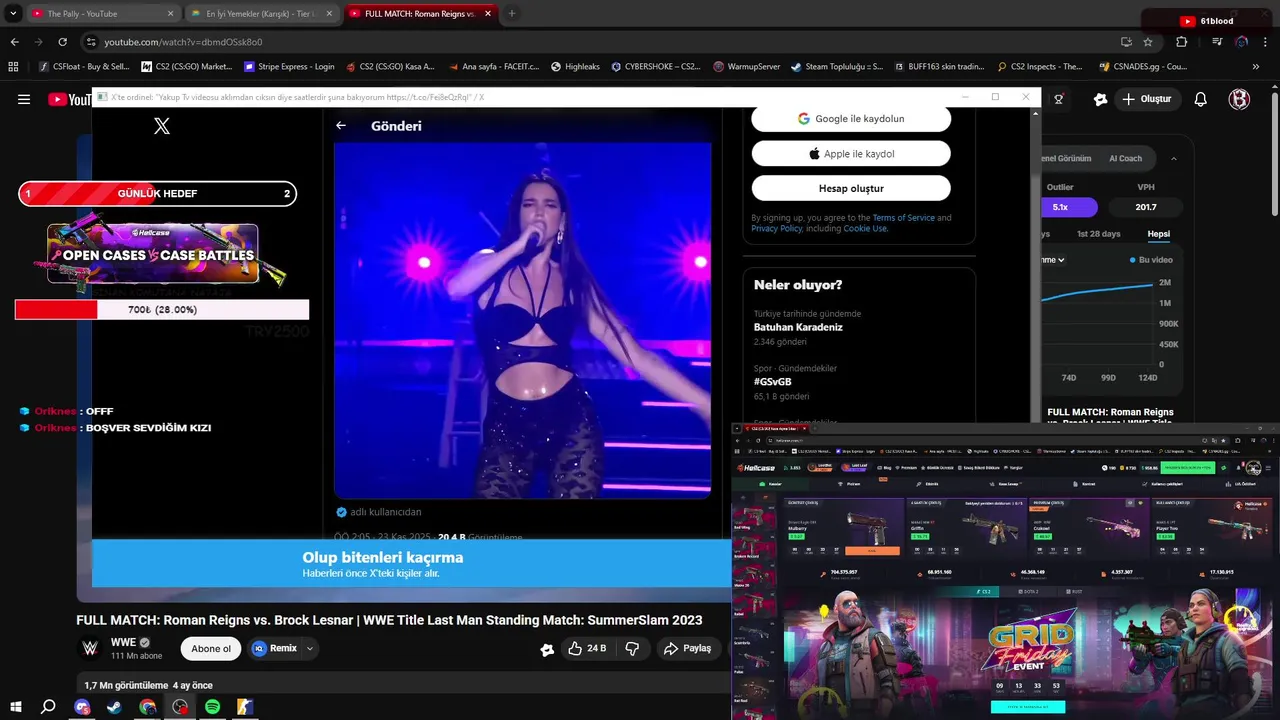Click the X logo in the post window
Image resolution: width=1280 pixels, height=720 pixels.
(162, 126)
